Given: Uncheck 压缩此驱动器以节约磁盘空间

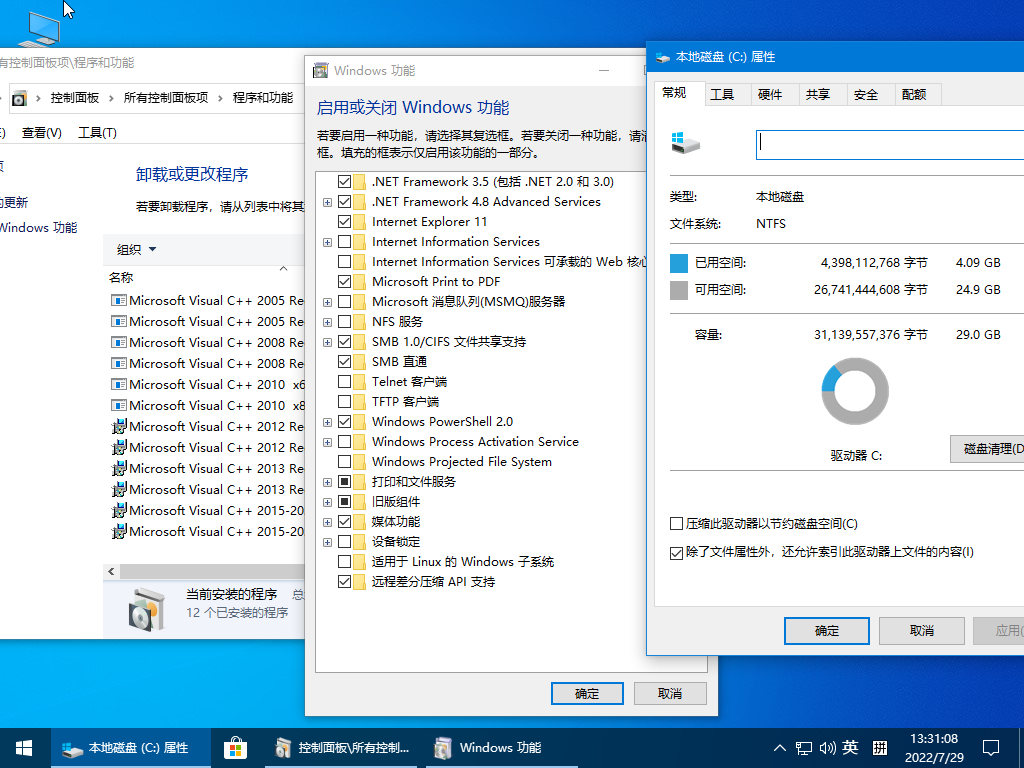Looking at the screenshot, I should click(677, 523).
